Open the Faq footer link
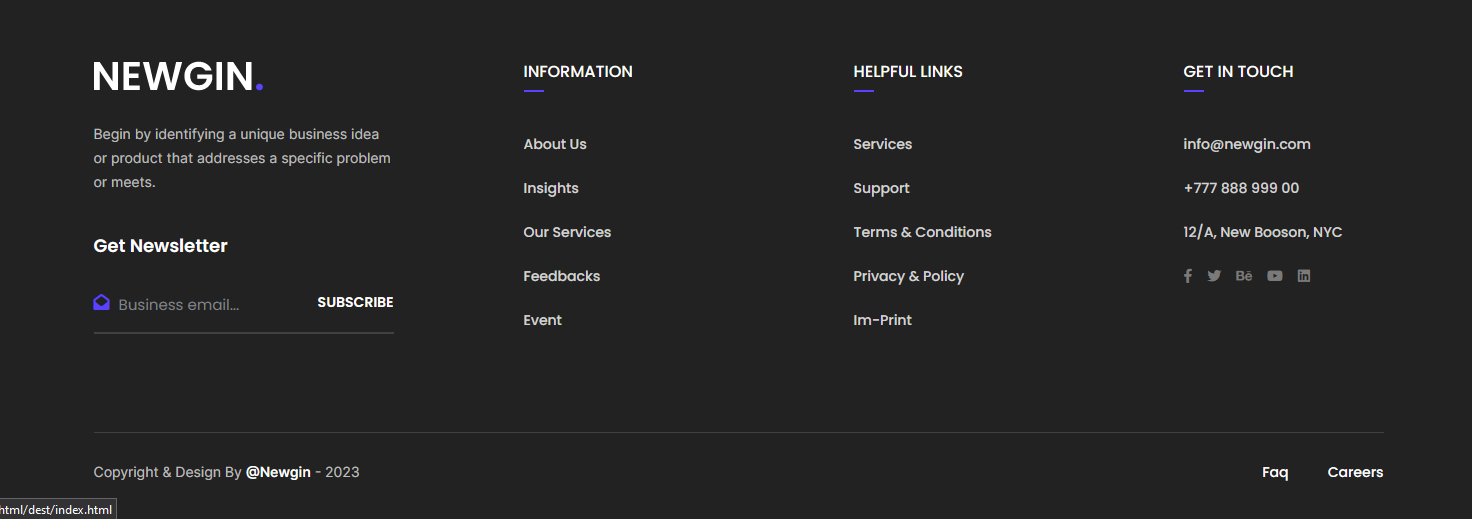The width and height of the screenshot is (1472, 519). point(1275,472)
